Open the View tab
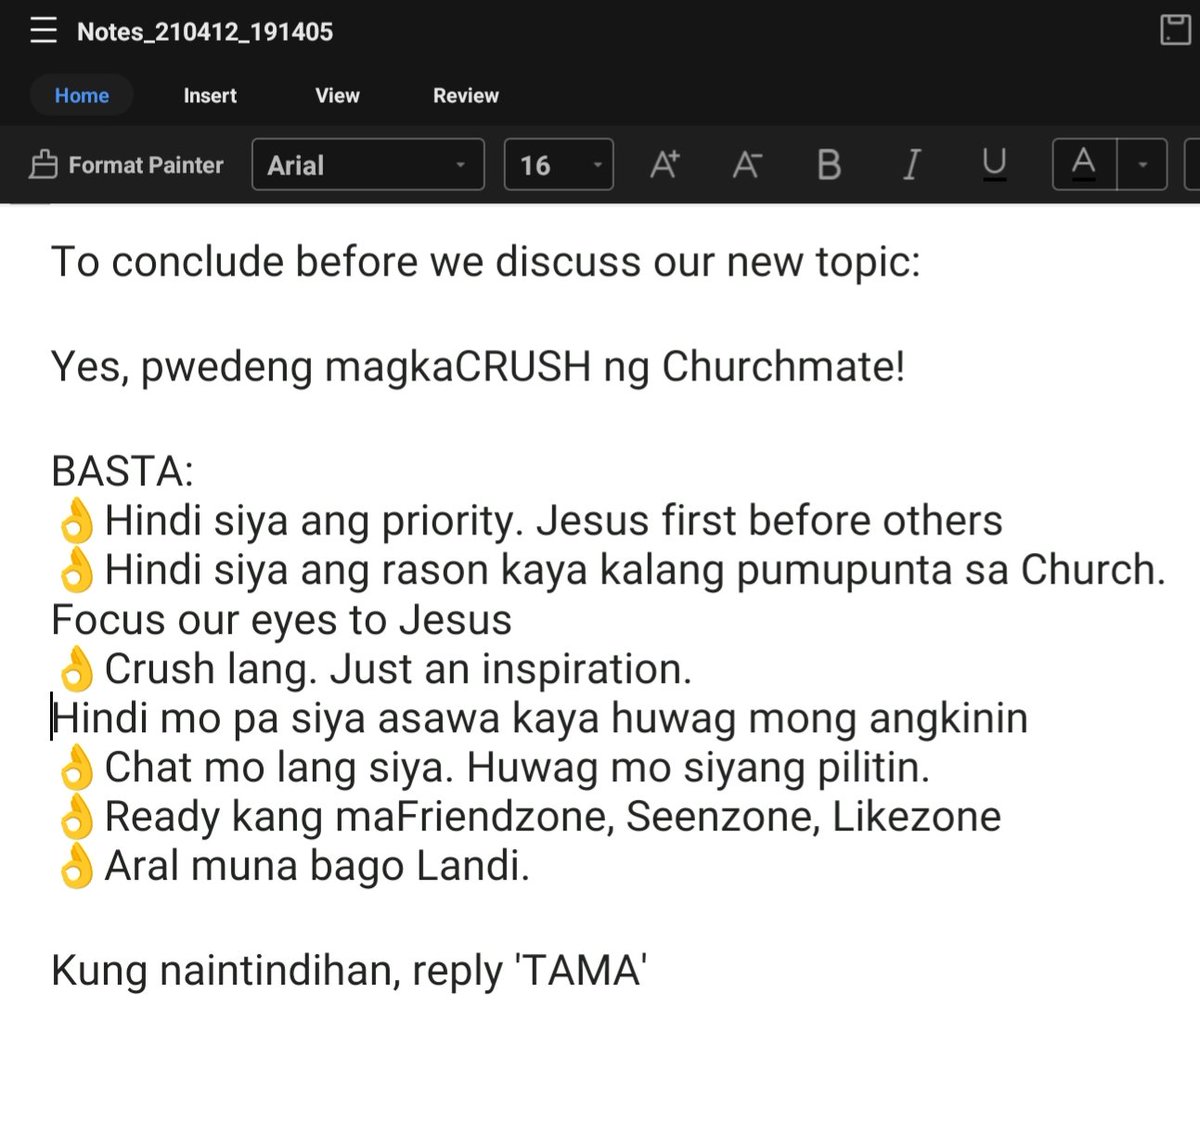Screen dimensions: 1200x1122 (337, 96)
